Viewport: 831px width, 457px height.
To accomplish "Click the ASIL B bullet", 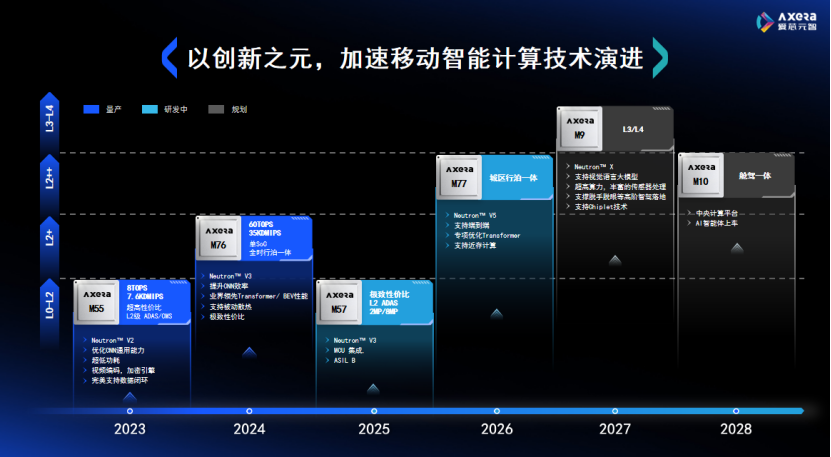I will coord(344,361).
